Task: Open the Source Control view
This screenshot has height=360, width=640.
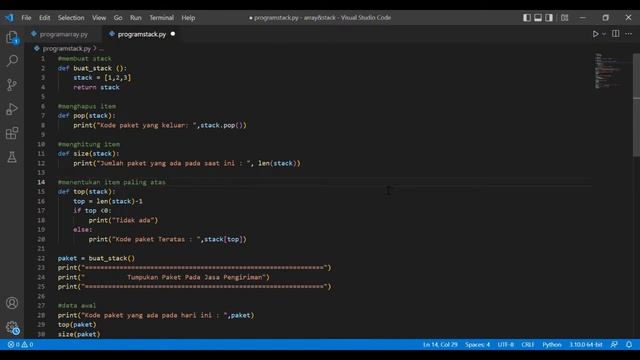Action: 12,85
